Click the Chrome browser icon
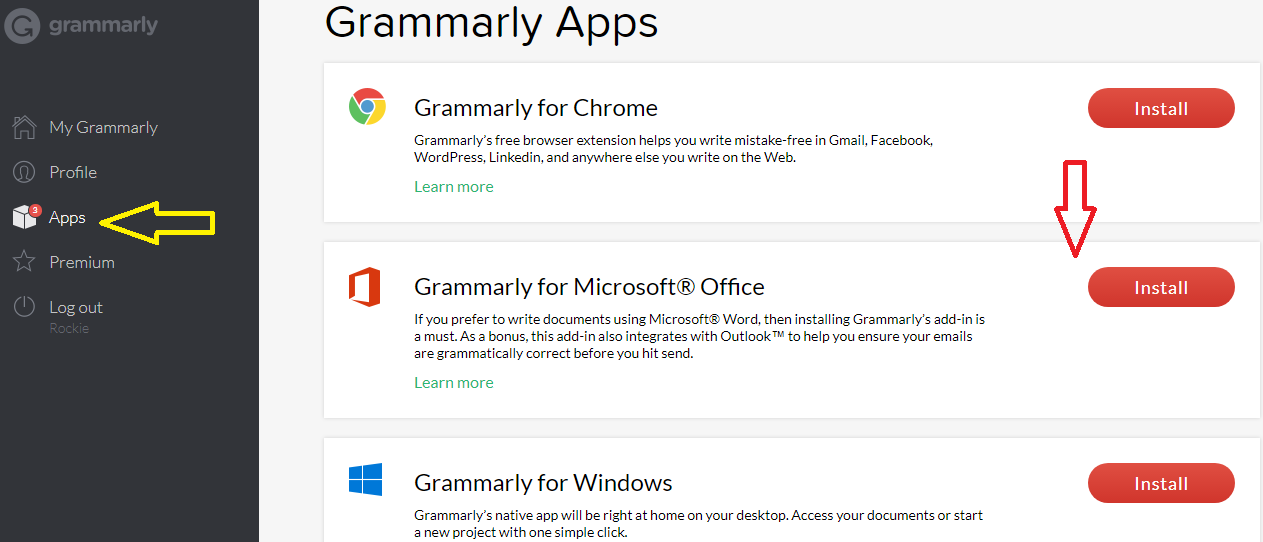This screenshot has width=1263, height=542. click(x=367, y=105)
